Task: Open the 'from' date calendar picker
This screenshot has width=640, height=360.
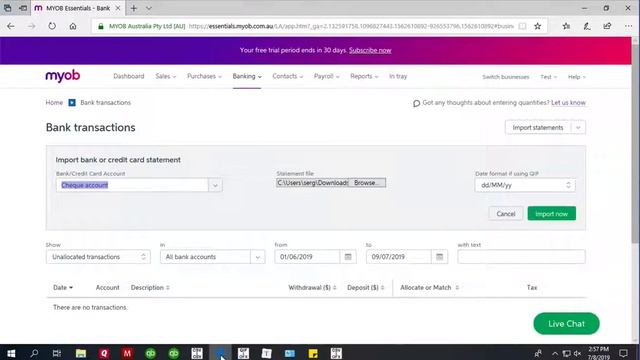Action: coord(348,257)
